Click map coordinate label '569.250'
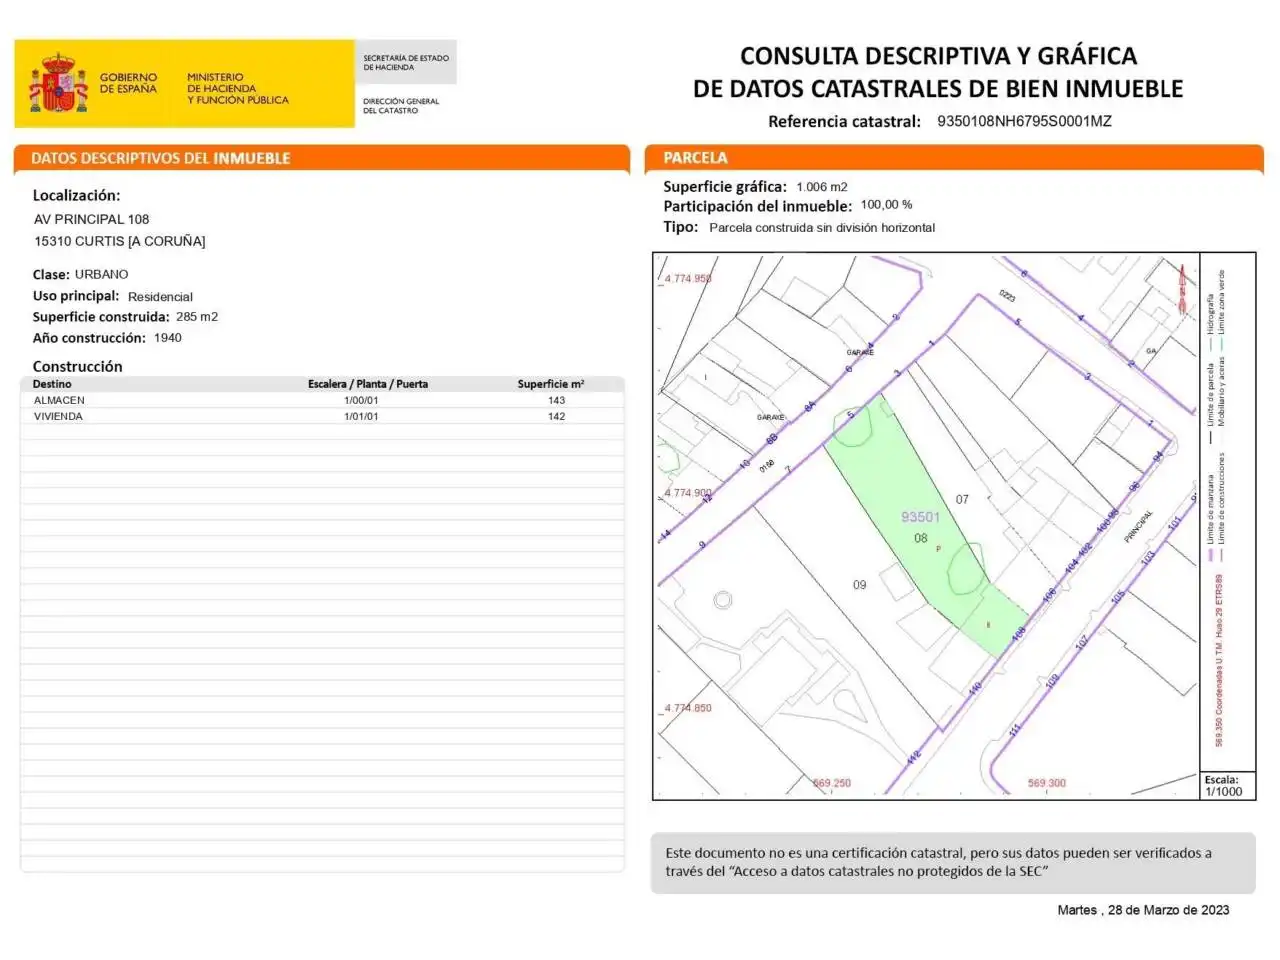This screenshot has width=1280, height=960. coord(832,783)
